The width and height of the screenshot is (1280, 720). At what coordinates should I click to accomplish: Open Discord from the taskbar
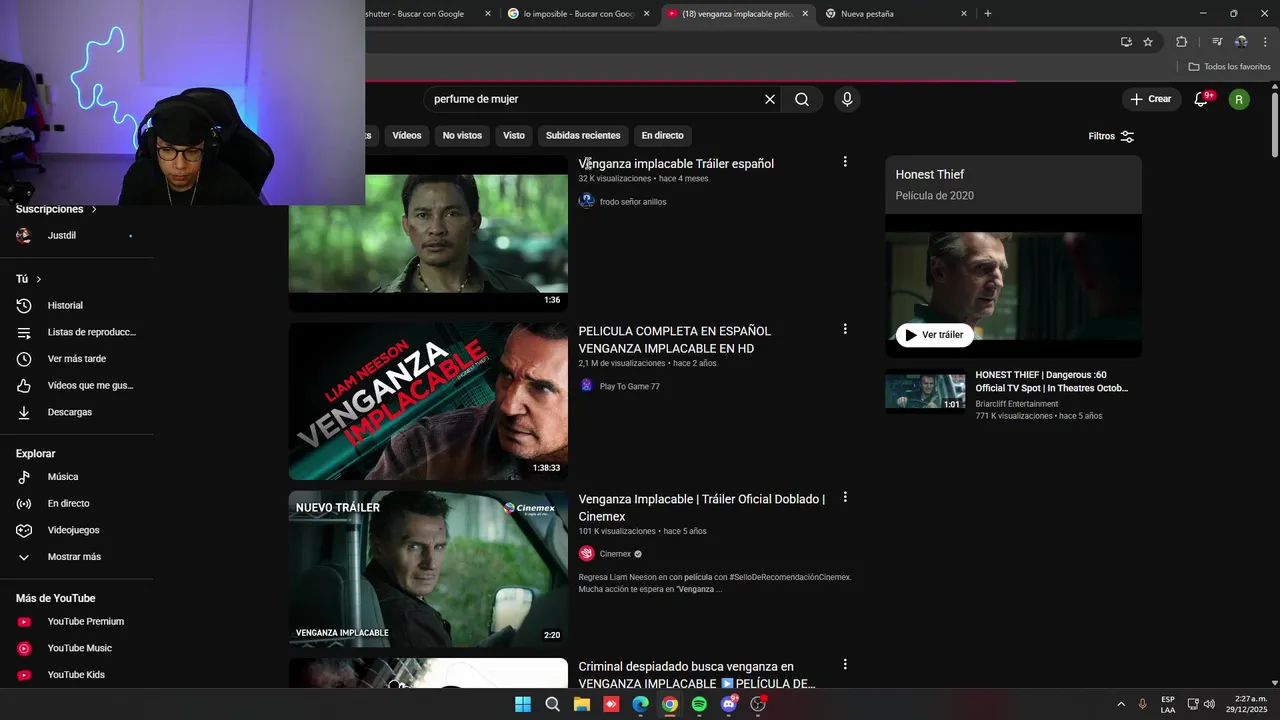pyautogui.click(x=729, y=704)
